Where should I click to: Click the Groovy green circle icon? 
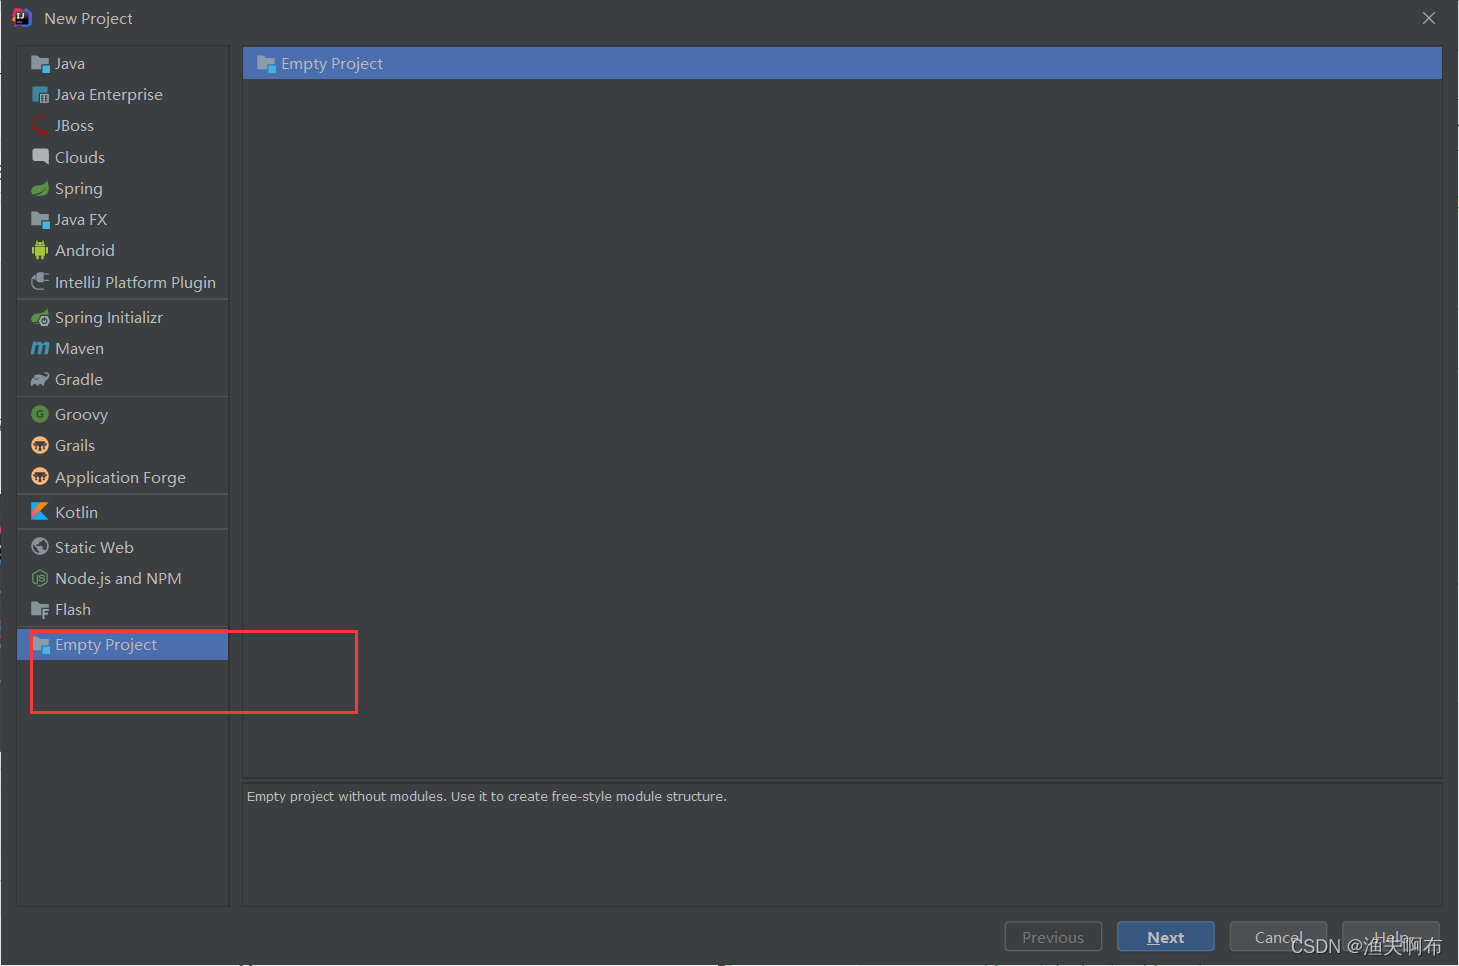pos(40,414)
